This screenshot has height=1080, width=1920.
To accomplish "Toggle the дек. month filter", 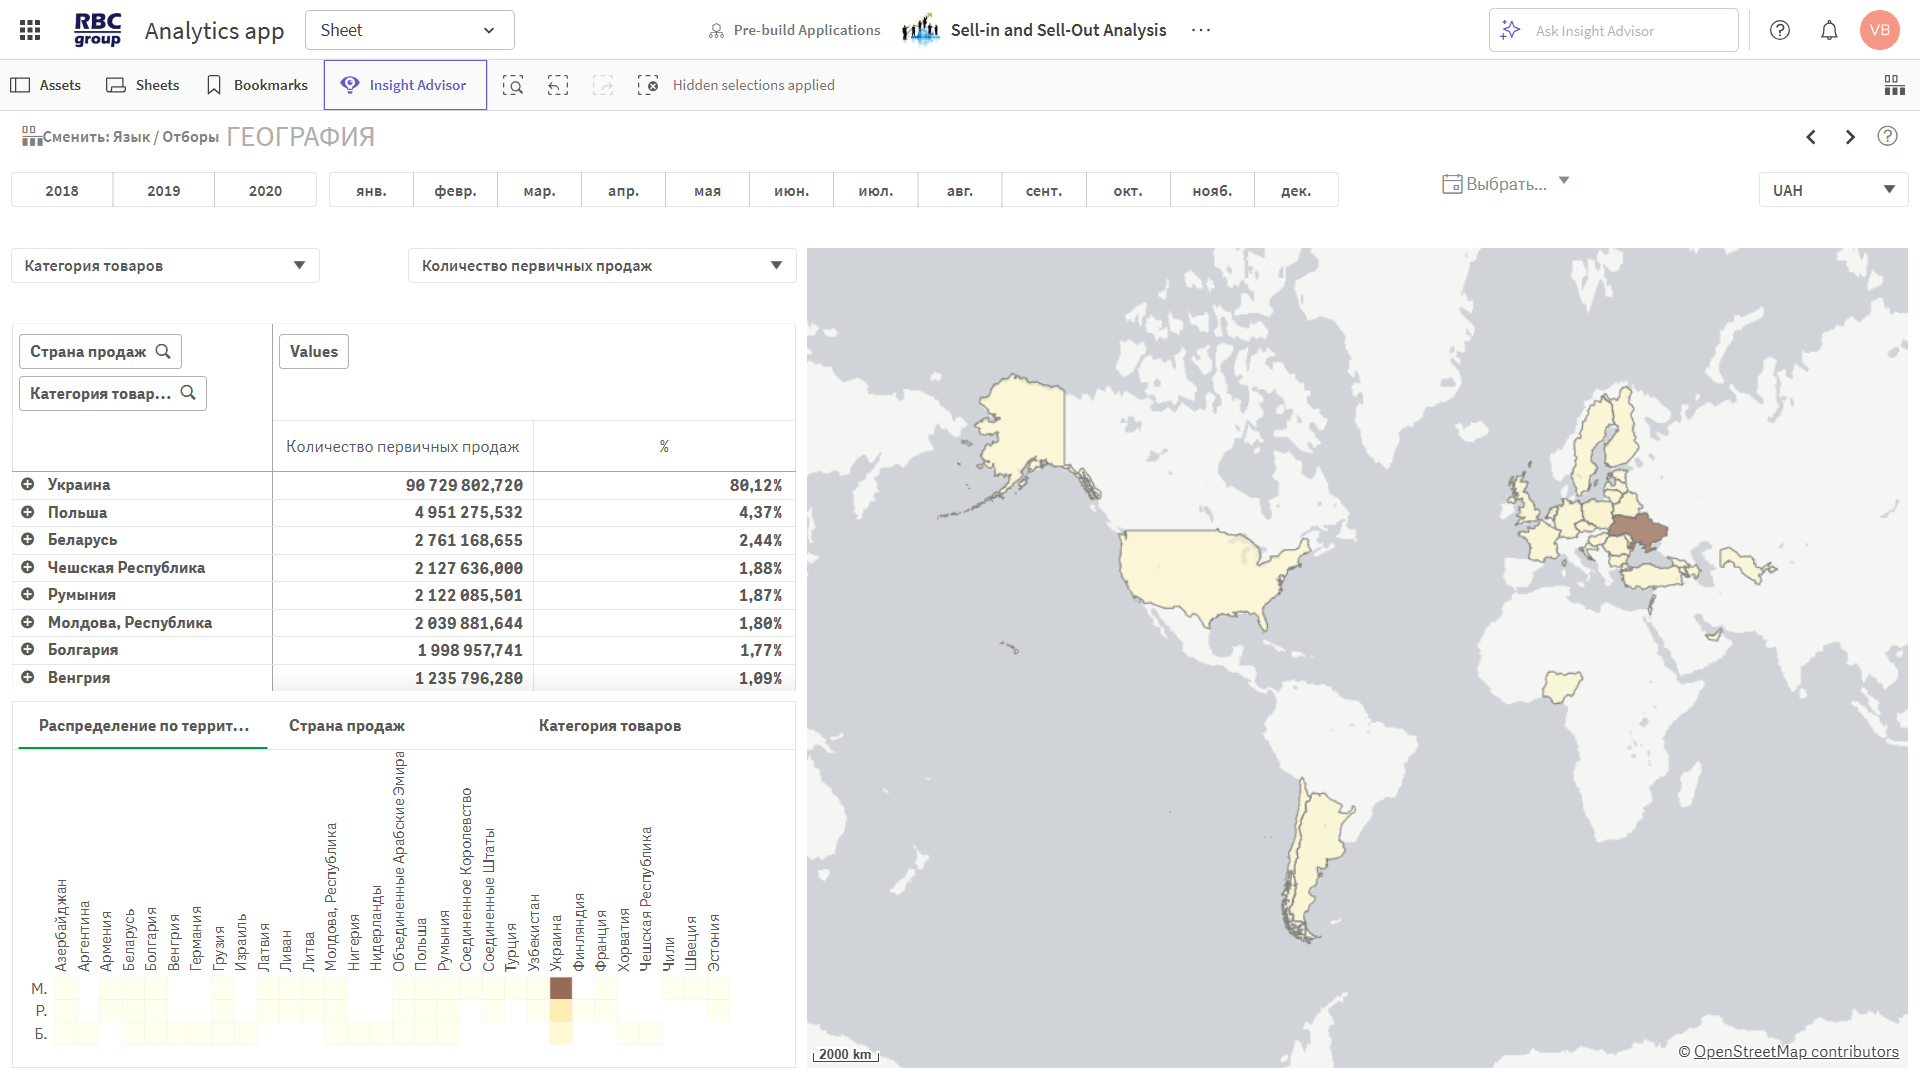I will coord(1296,190).
